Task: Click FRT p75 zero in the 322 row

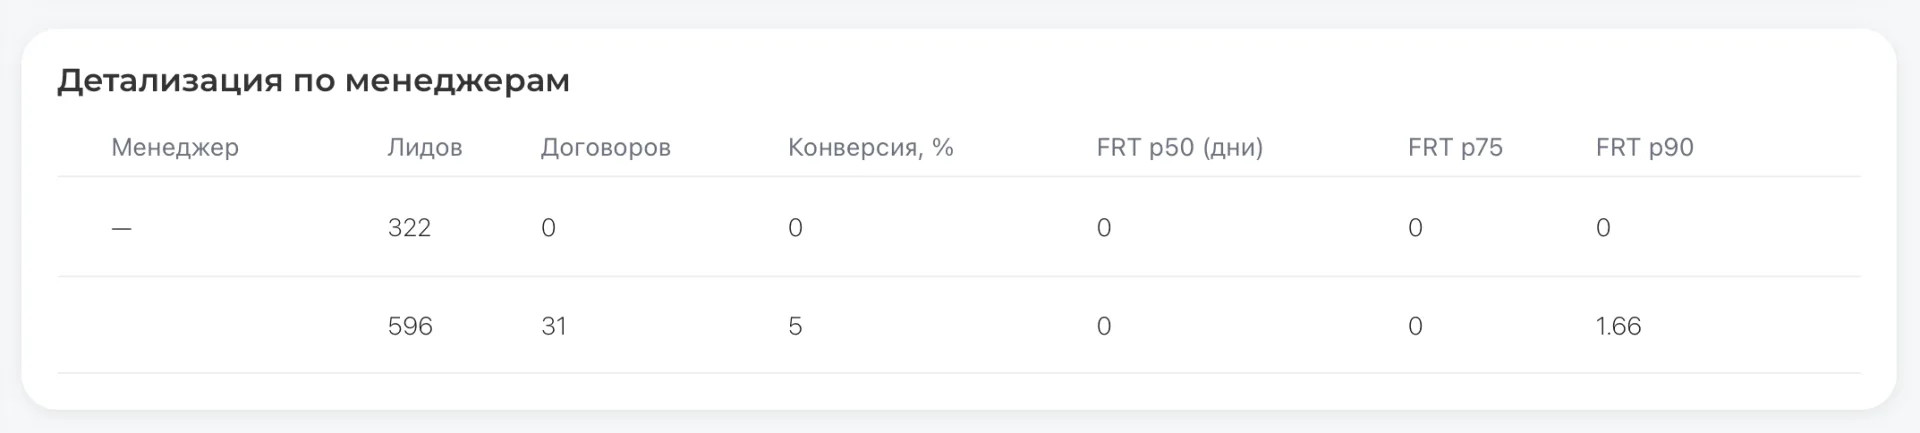Action: [x=1415, y=228]
